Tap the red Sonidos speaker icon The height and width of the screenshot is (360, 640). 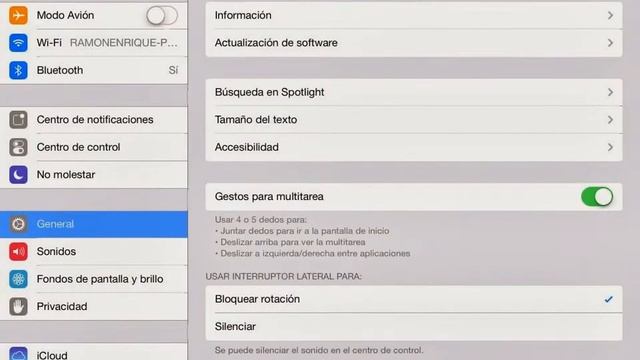[x=18, y=251]
